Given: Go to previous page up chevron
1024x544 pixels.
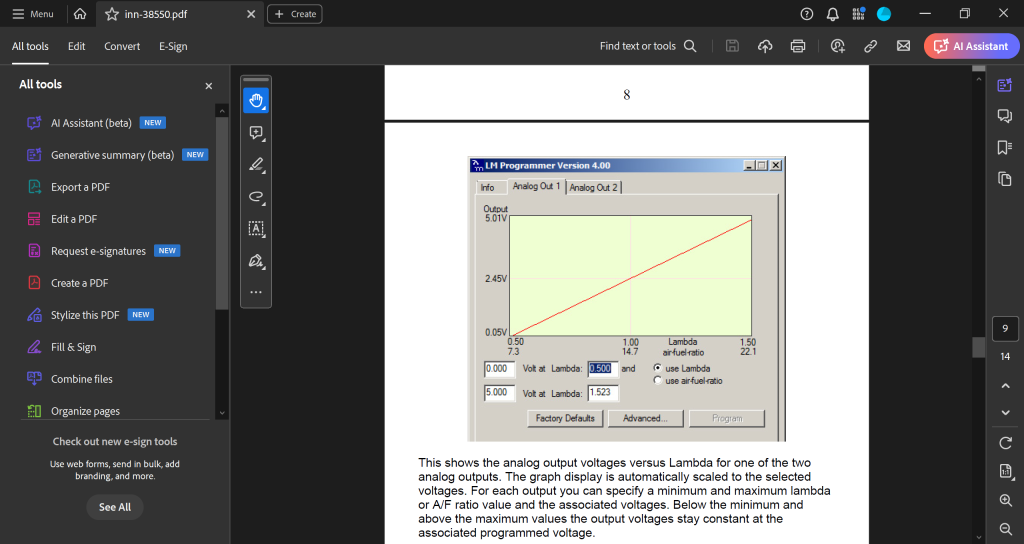Looking at the screenshot, I should [x=1006, y=386].
